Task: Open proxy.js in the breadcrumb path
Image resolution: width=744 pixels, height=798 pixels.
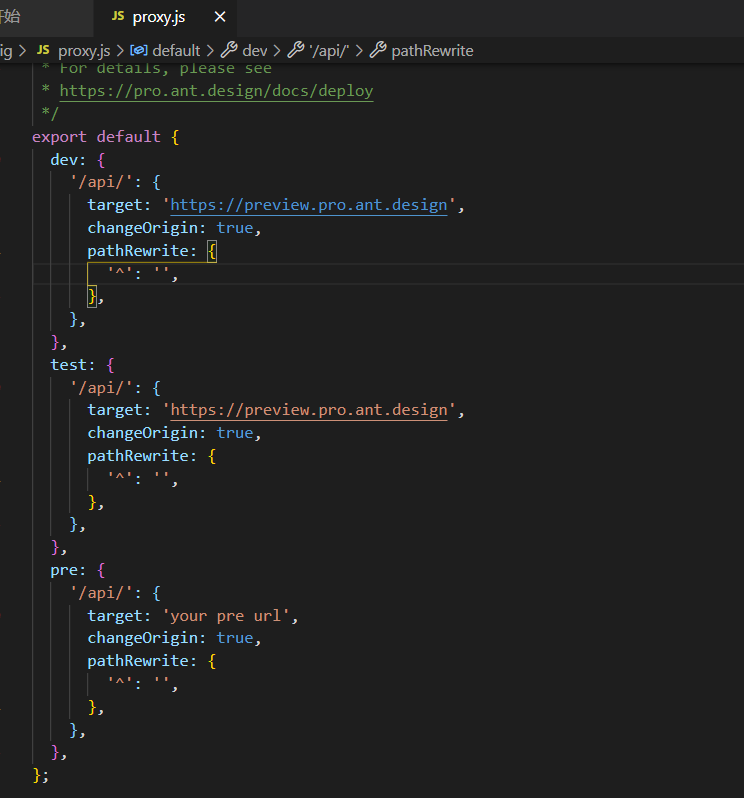Action: tap(84, 51)
